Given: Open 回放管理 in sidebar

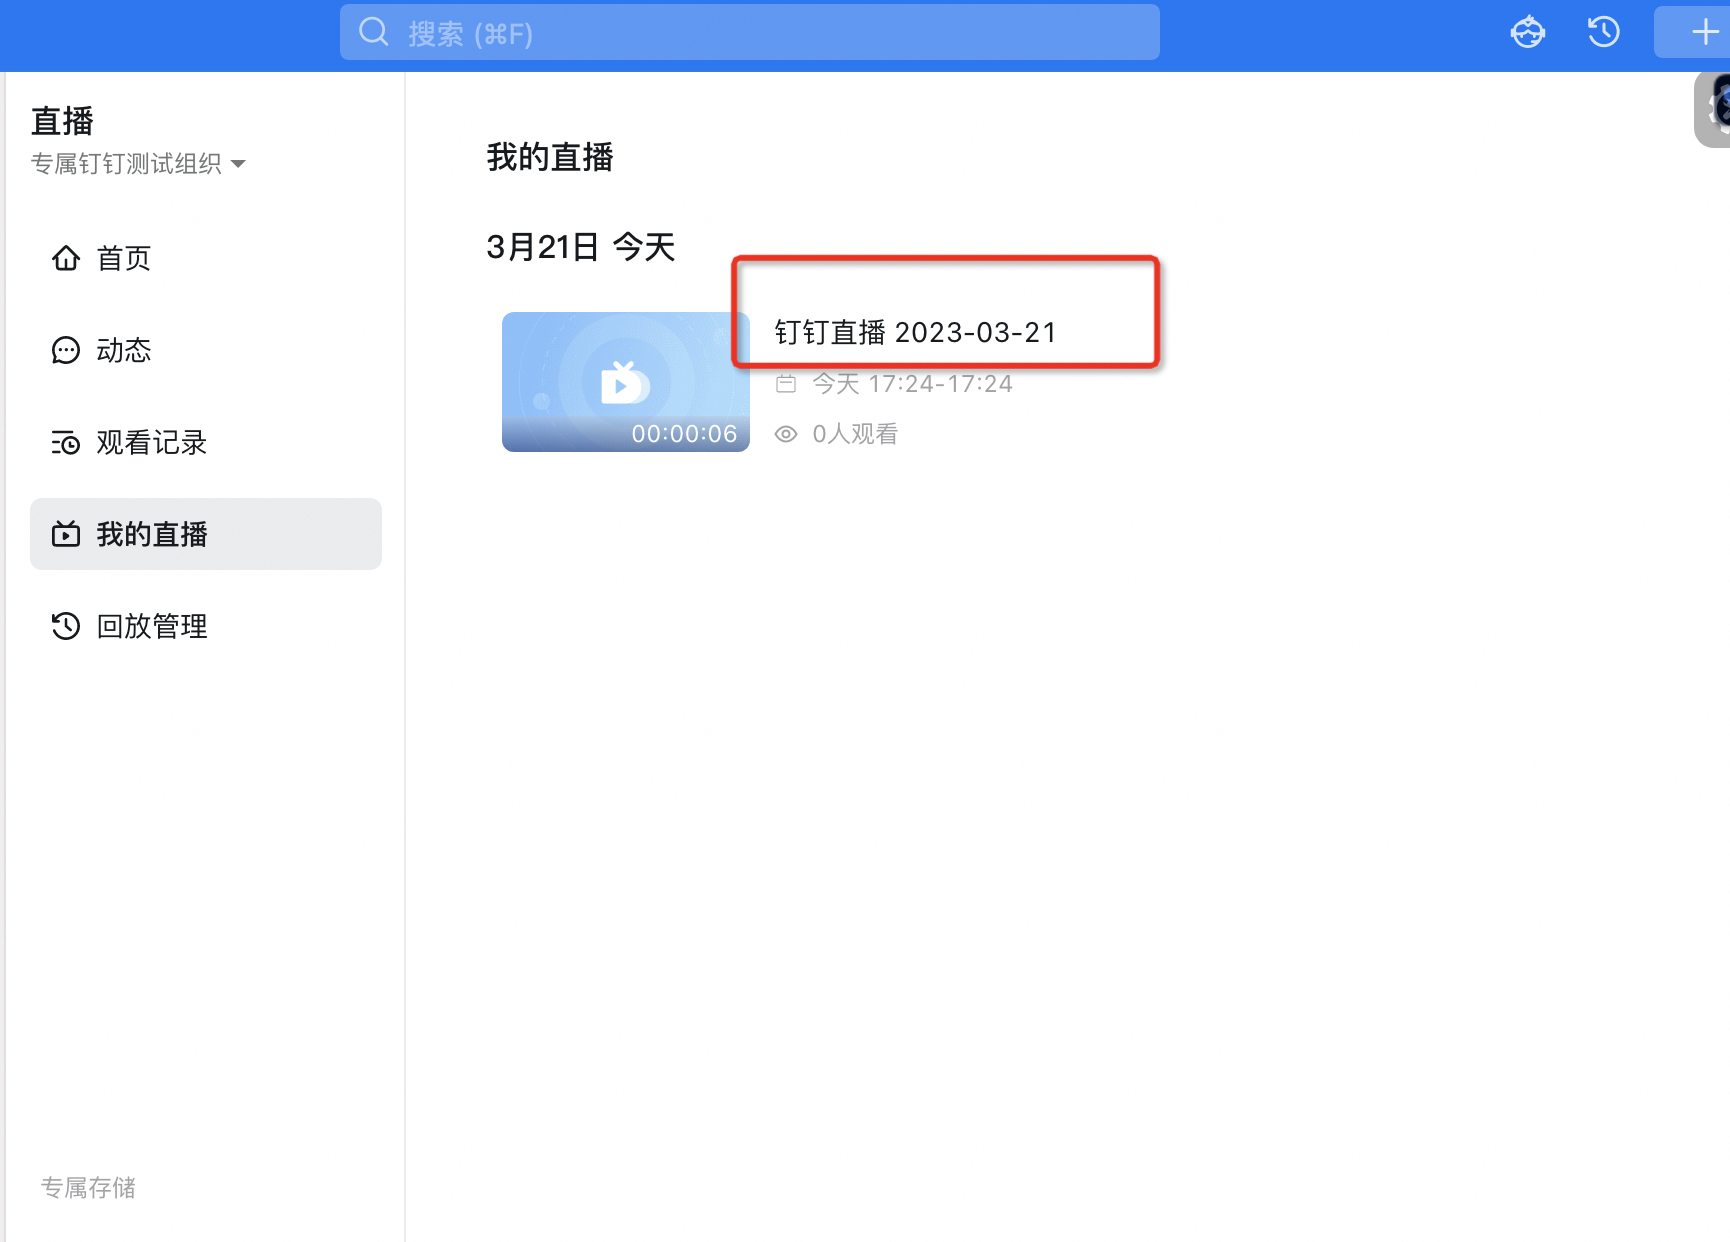Looking at the screenshot, I should pos(206,626).
